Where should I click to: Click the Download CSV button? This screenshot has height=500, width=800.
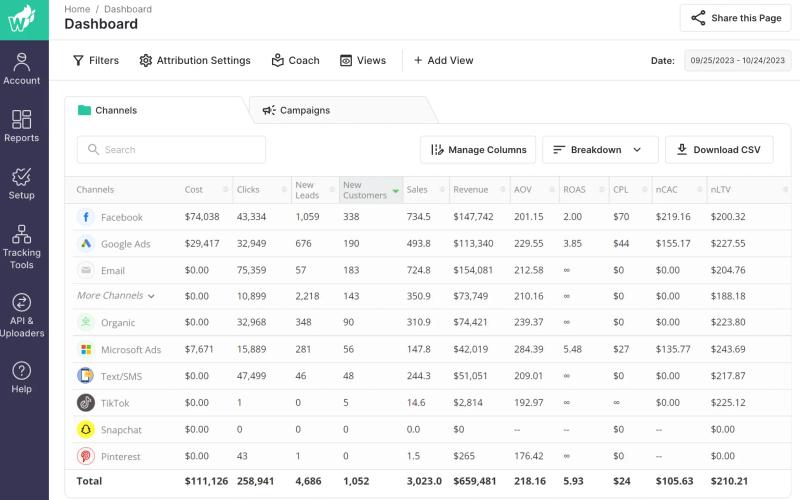(719, 149)
